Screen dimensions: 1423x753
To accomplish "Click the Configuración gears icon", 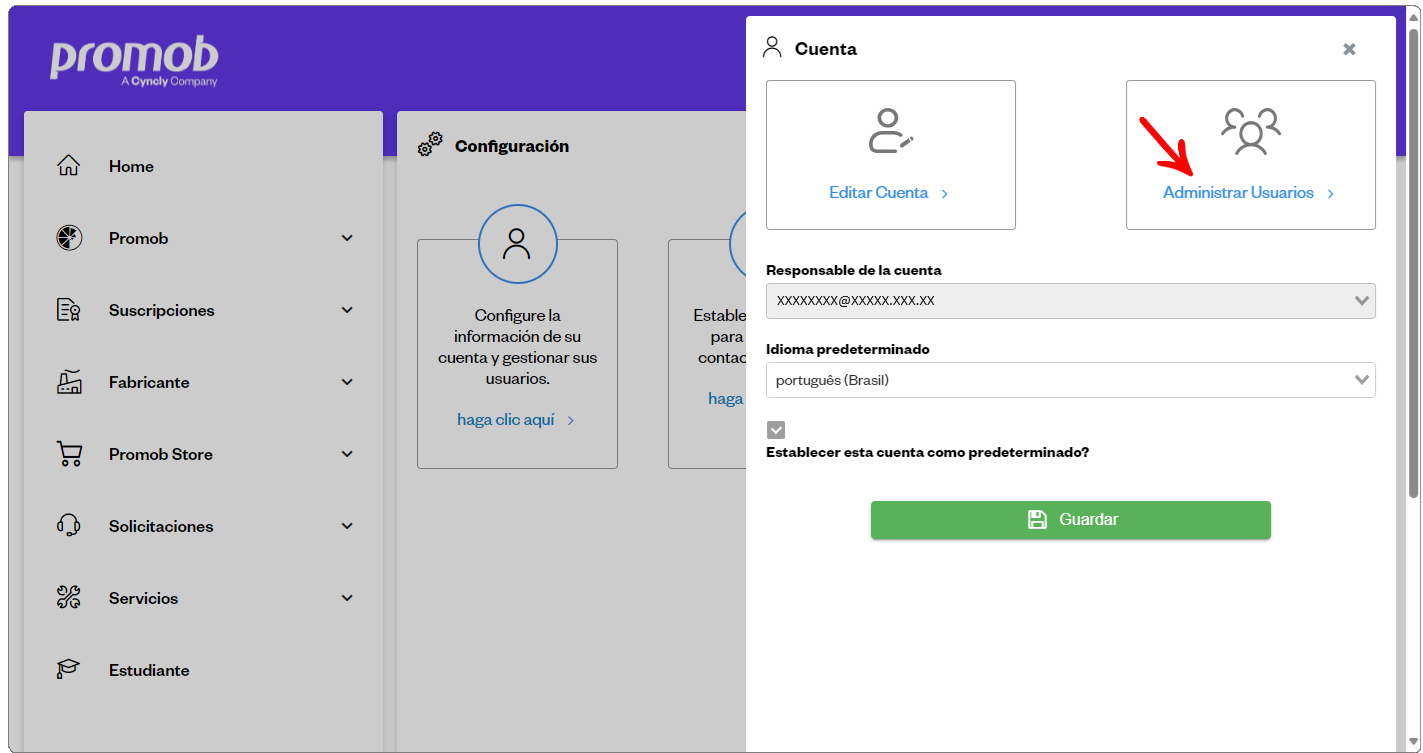I will pos(430,145).
